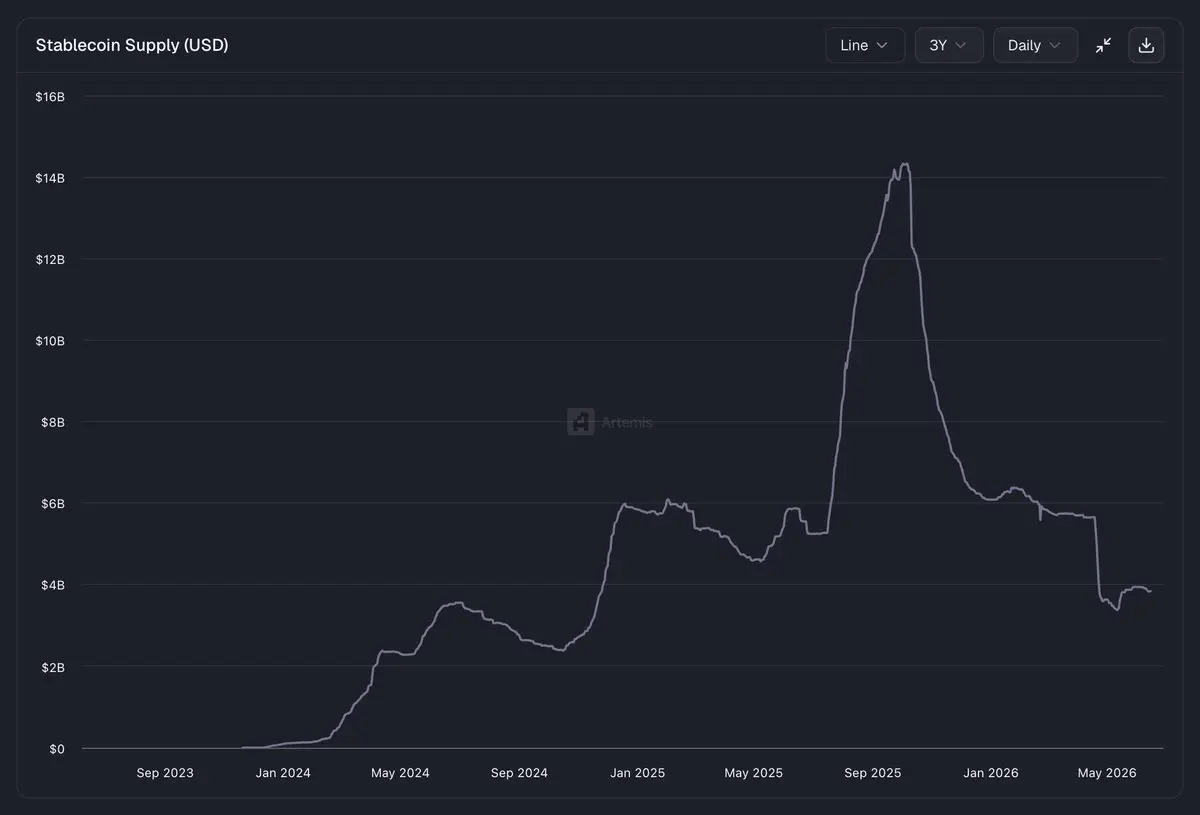This screenshot has width=1200, height=815.
Task: Click the Jan 2025 x-axis label
Action: click(637, 773)
